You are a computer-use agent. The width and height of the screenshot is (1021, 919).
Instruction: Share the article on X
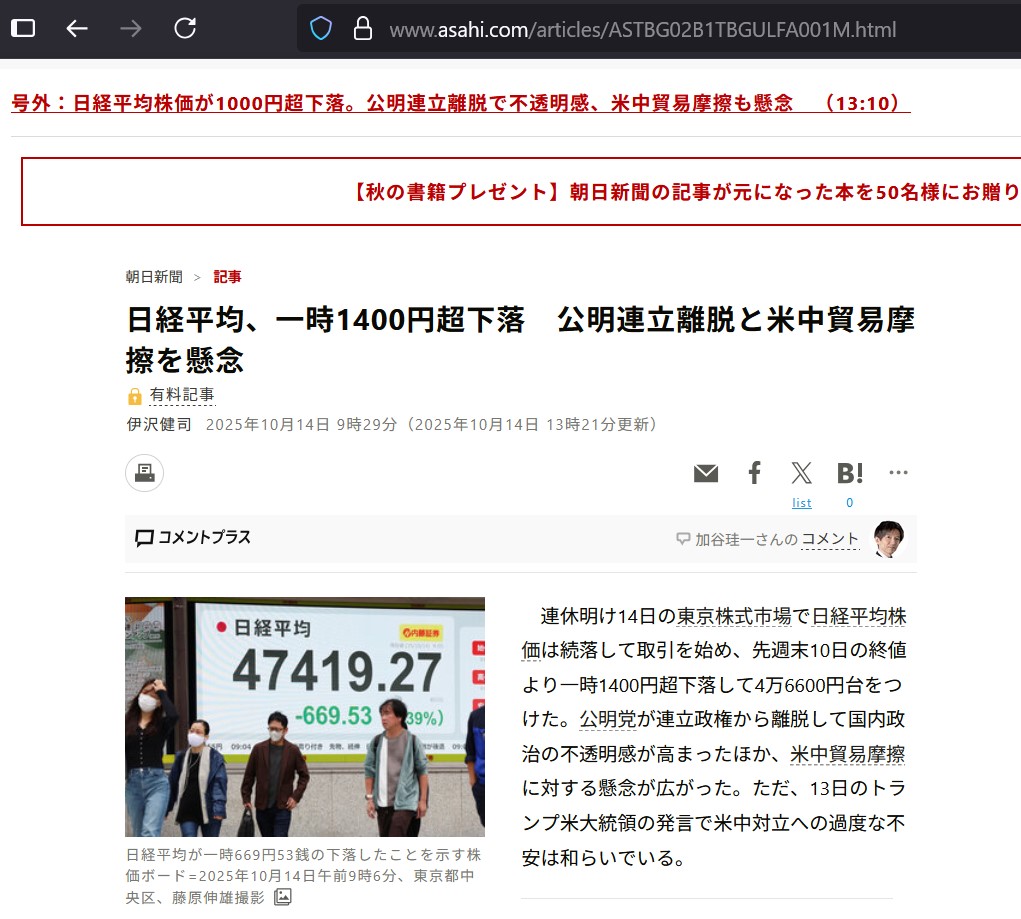click(802, 473)
